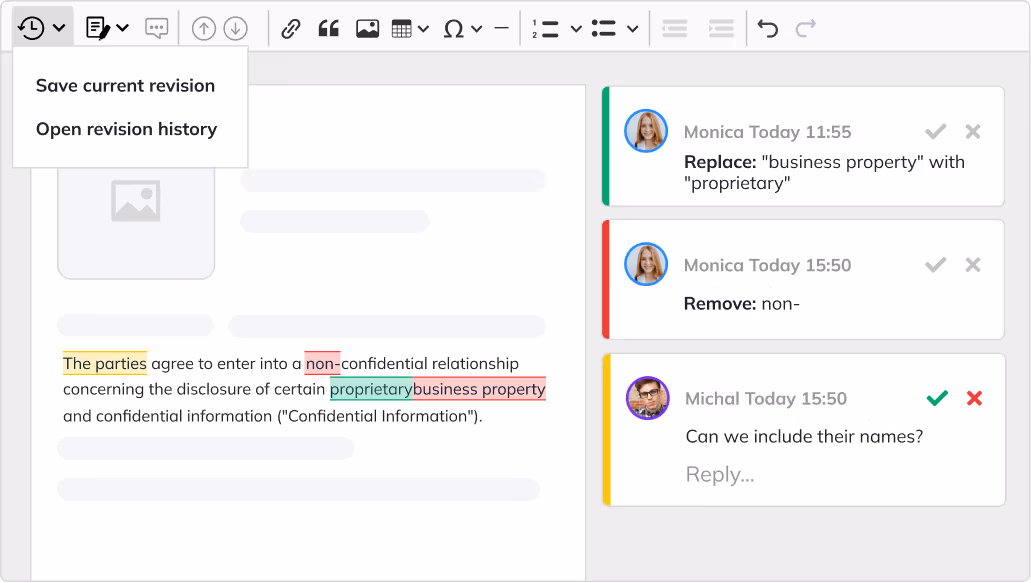Viewport: 1031px width, 583px height.
Task: Click the add comment speech bubble icon
Action: [x=156, y=28]
